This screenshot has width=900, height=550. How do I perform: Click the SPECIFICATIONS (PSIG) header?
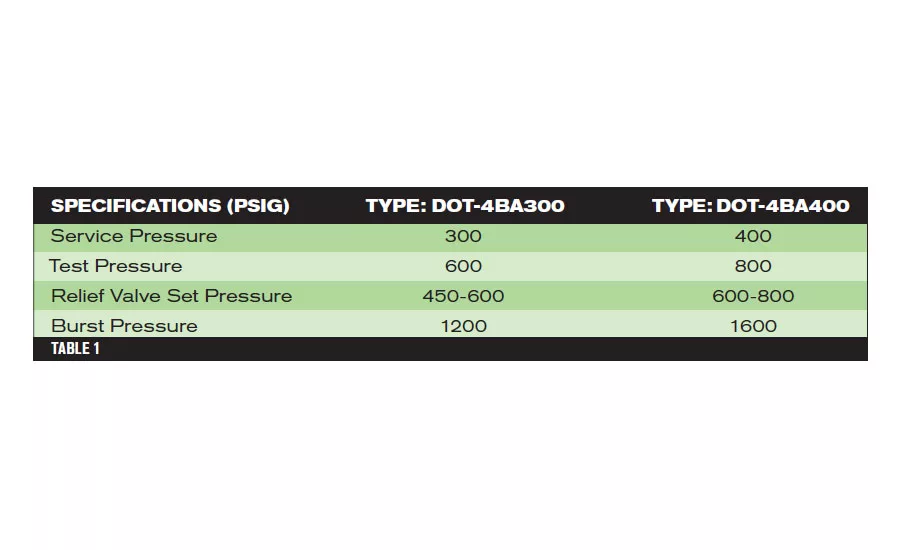pyautogui.click(x=170, y=206)
